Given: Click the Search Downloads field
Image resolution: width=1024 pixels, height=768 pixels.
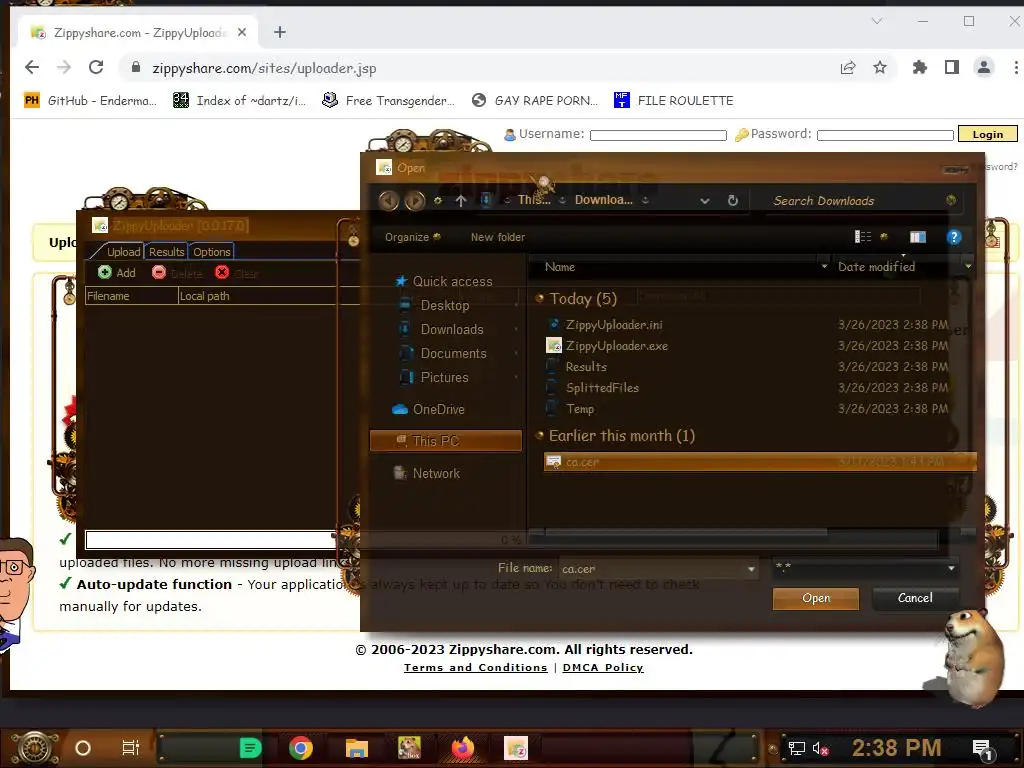Looking at the screenshot, I should [x=862, y=200].
